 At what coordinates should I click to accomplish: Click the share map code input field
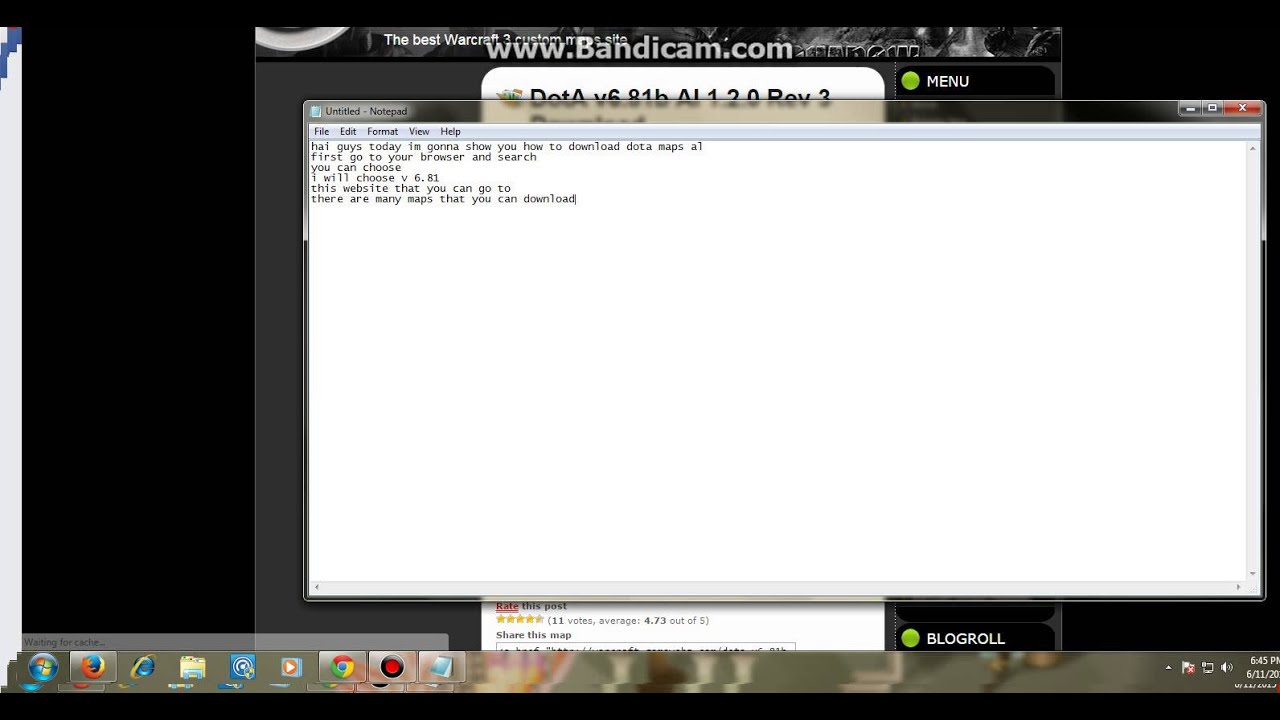(645, 649)
